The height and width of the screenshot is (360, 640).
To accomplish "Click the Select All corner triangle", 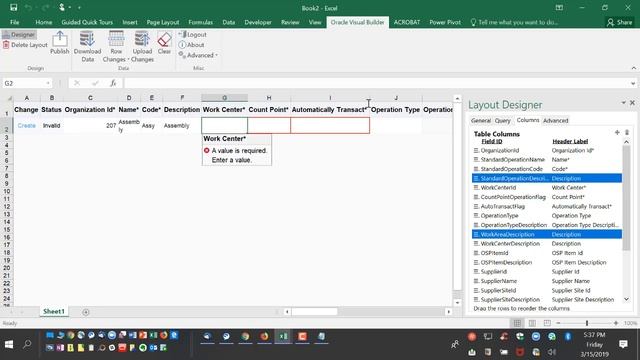I will [x=9, y=98].
